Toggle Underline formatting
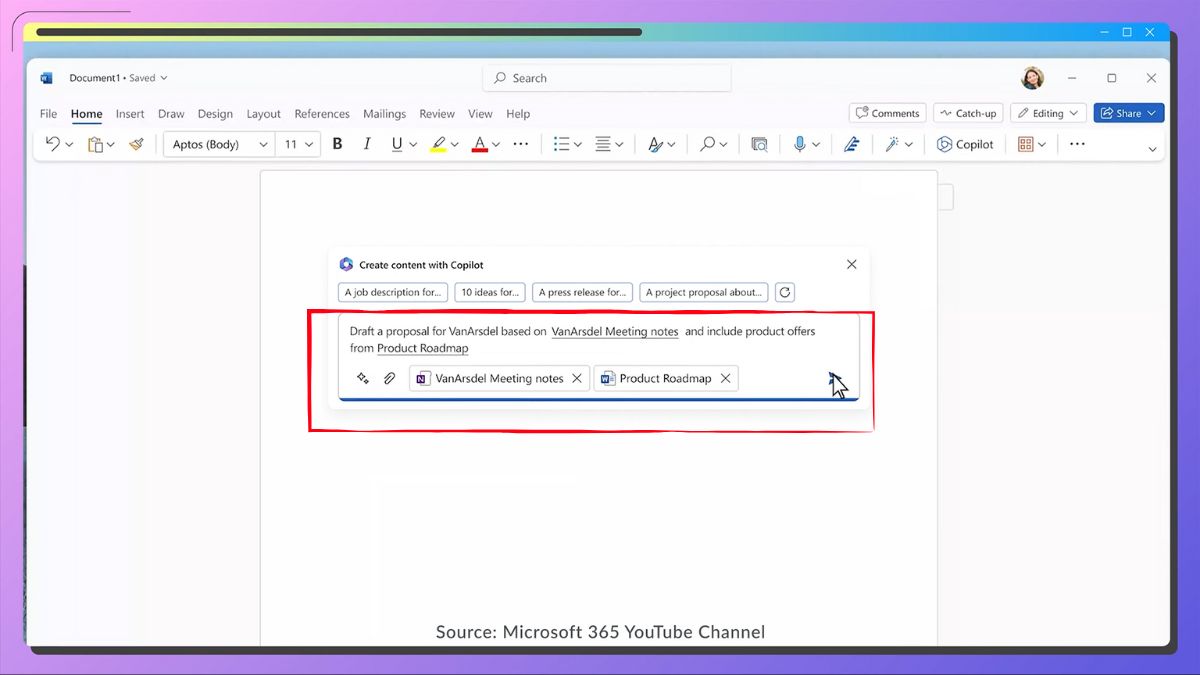This screenshot has width=1200, height=675. 397,144
